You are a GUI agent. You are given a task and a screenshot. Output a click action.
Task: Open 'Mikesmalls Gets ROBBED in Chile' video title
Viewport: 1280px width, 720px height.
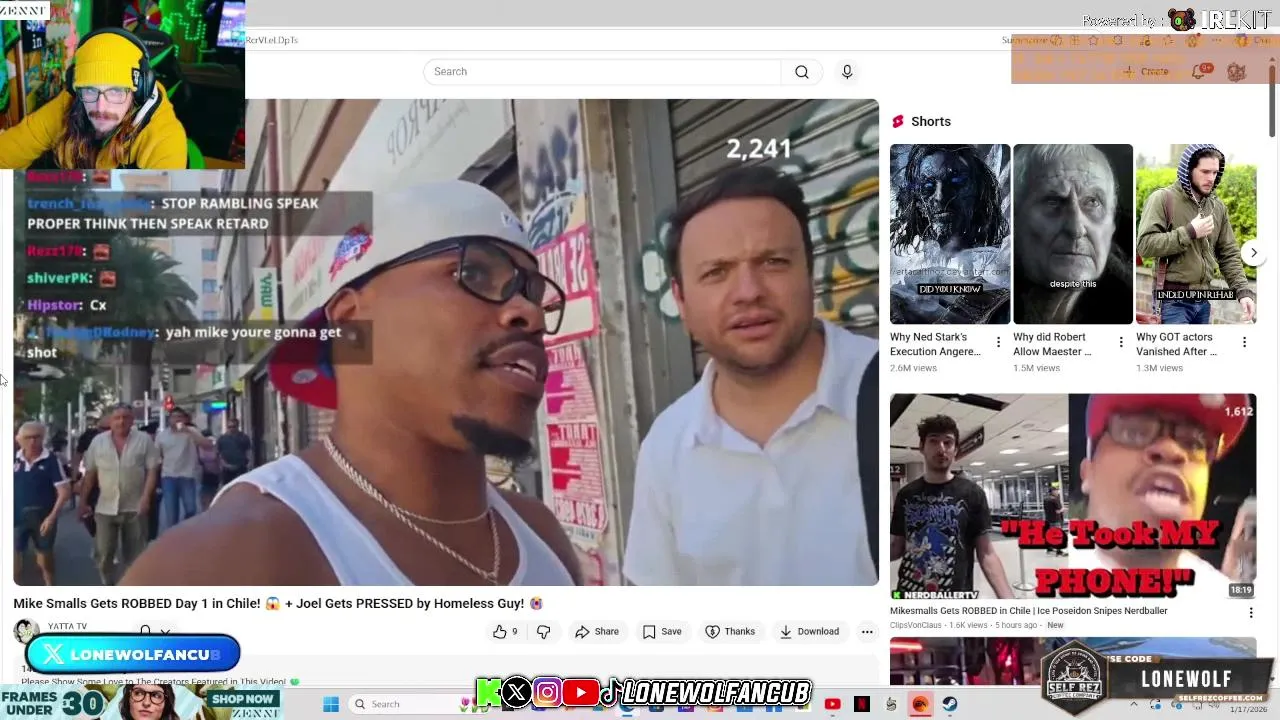coord(1029,611)
